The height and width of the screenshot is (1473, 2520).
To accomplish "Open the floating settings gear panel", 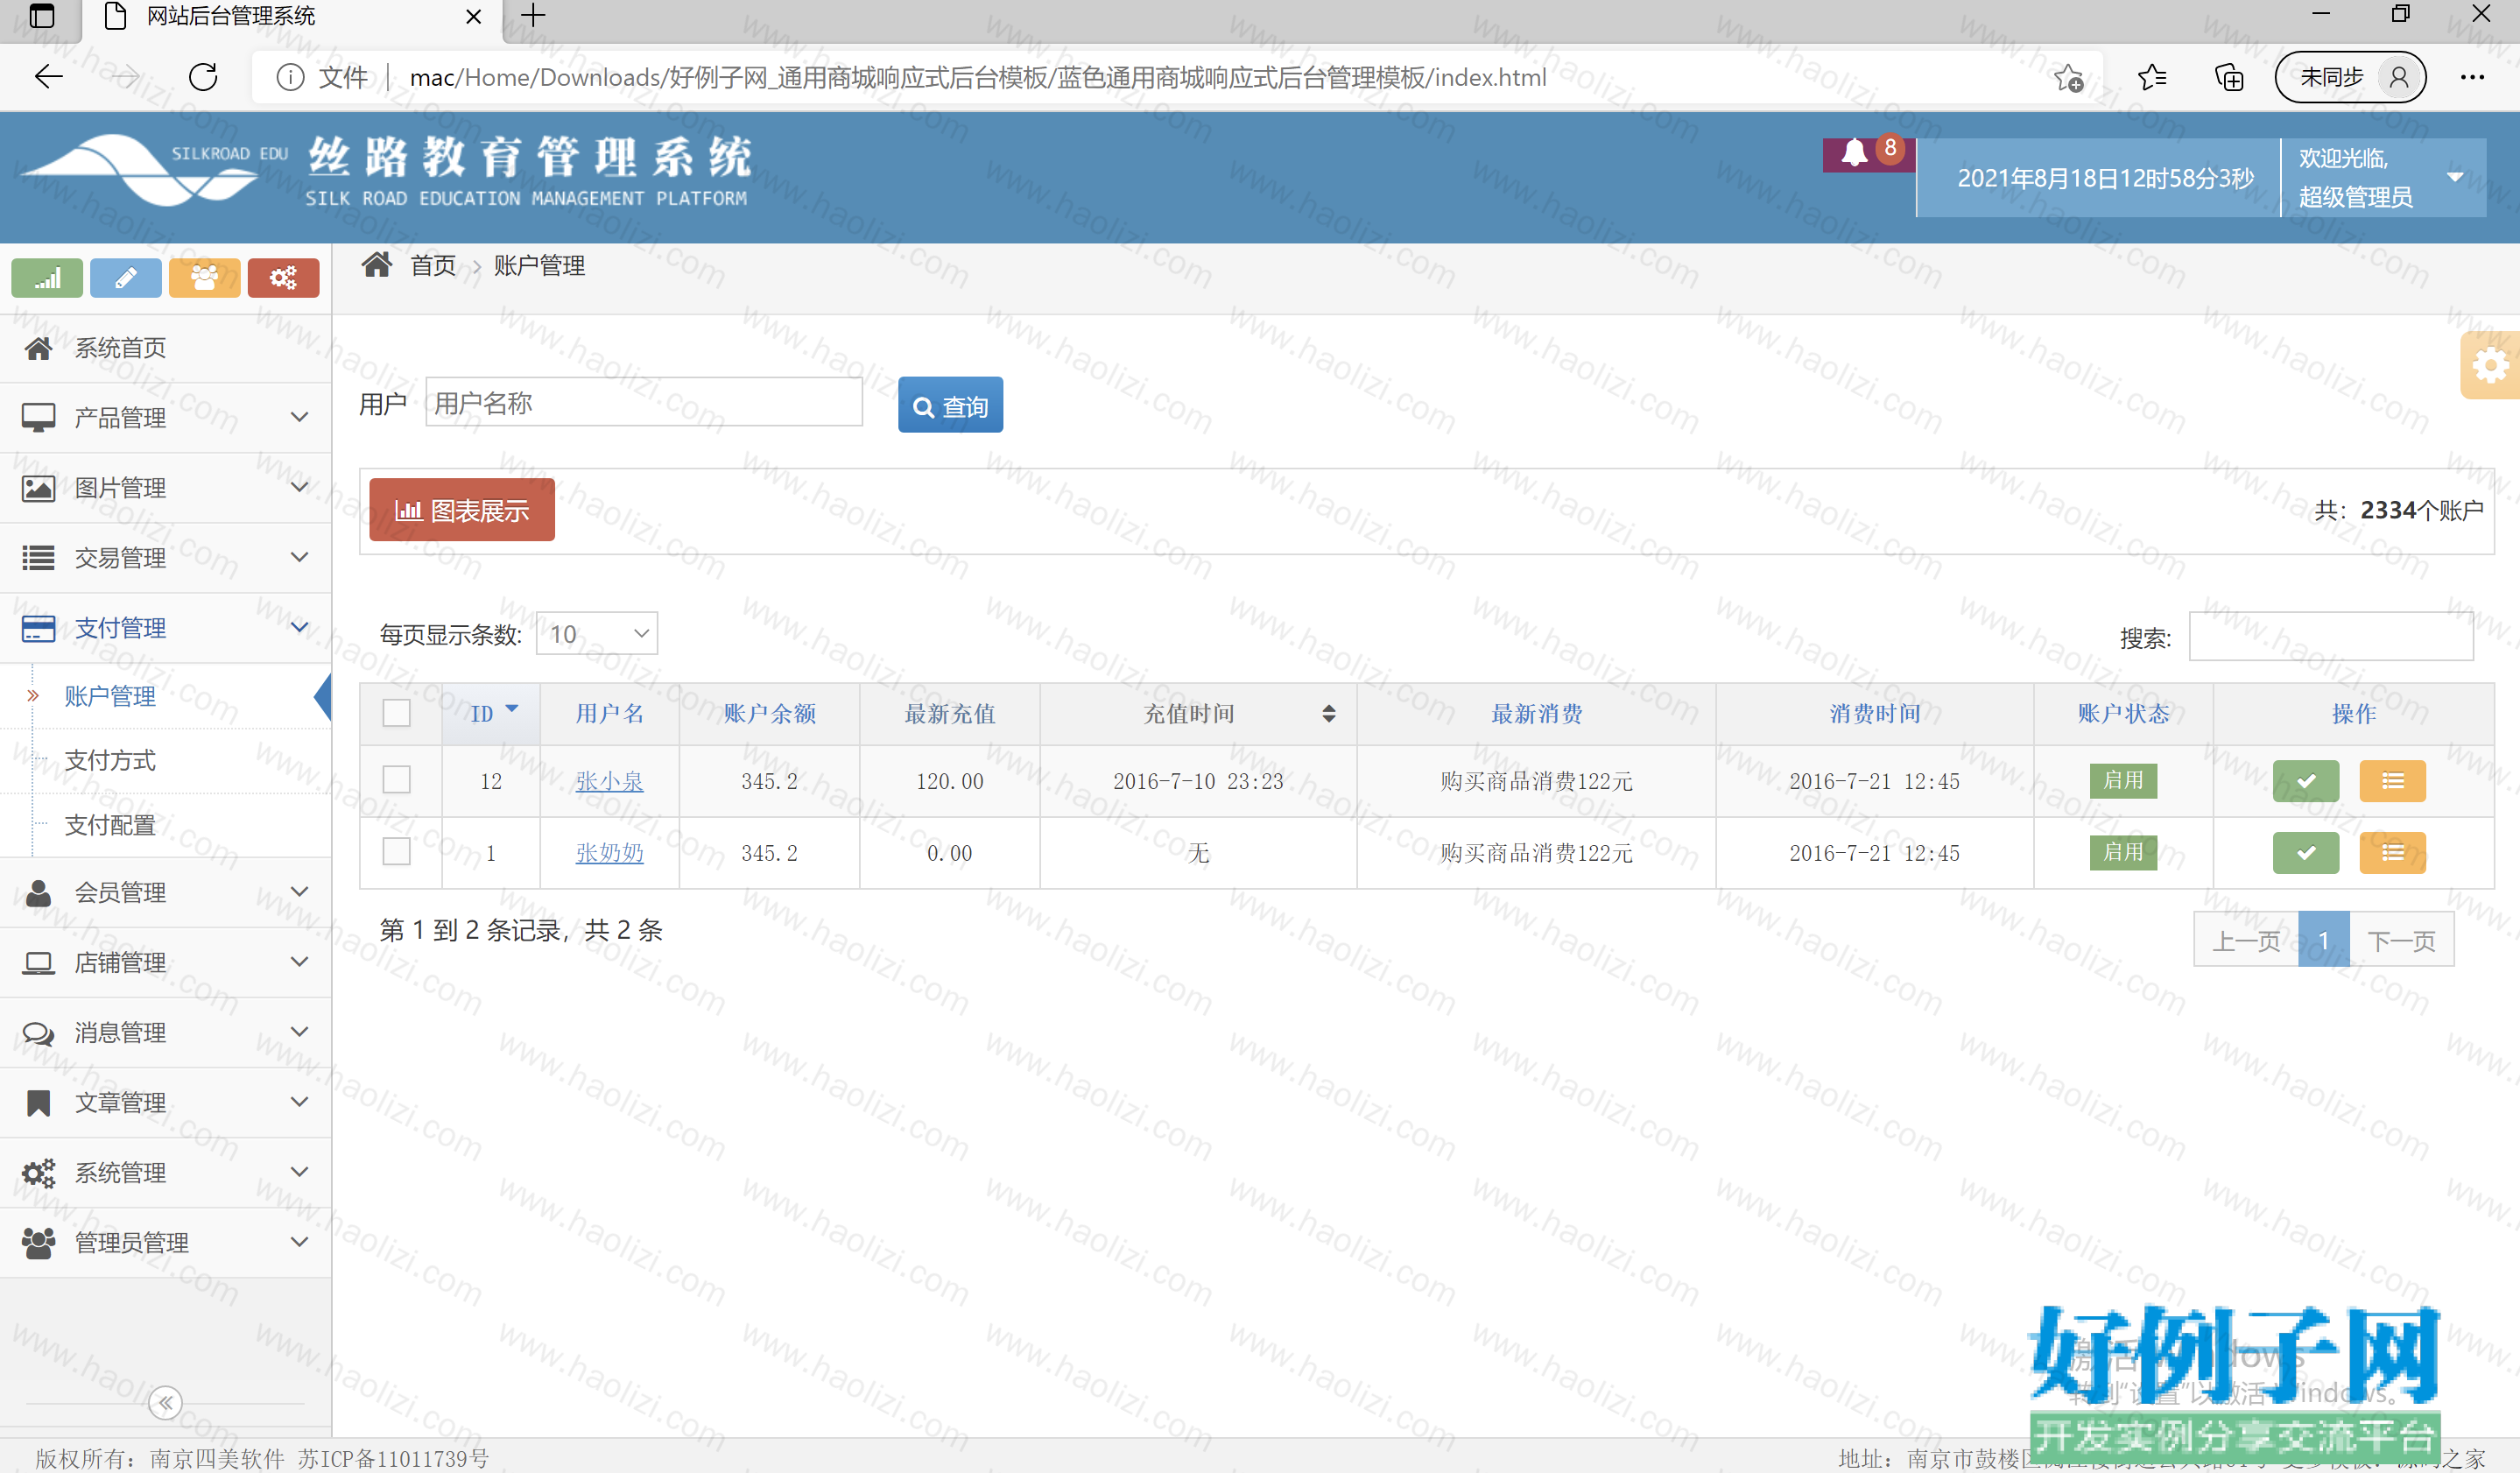I will pyautogui.click(x=2490, y=365).
